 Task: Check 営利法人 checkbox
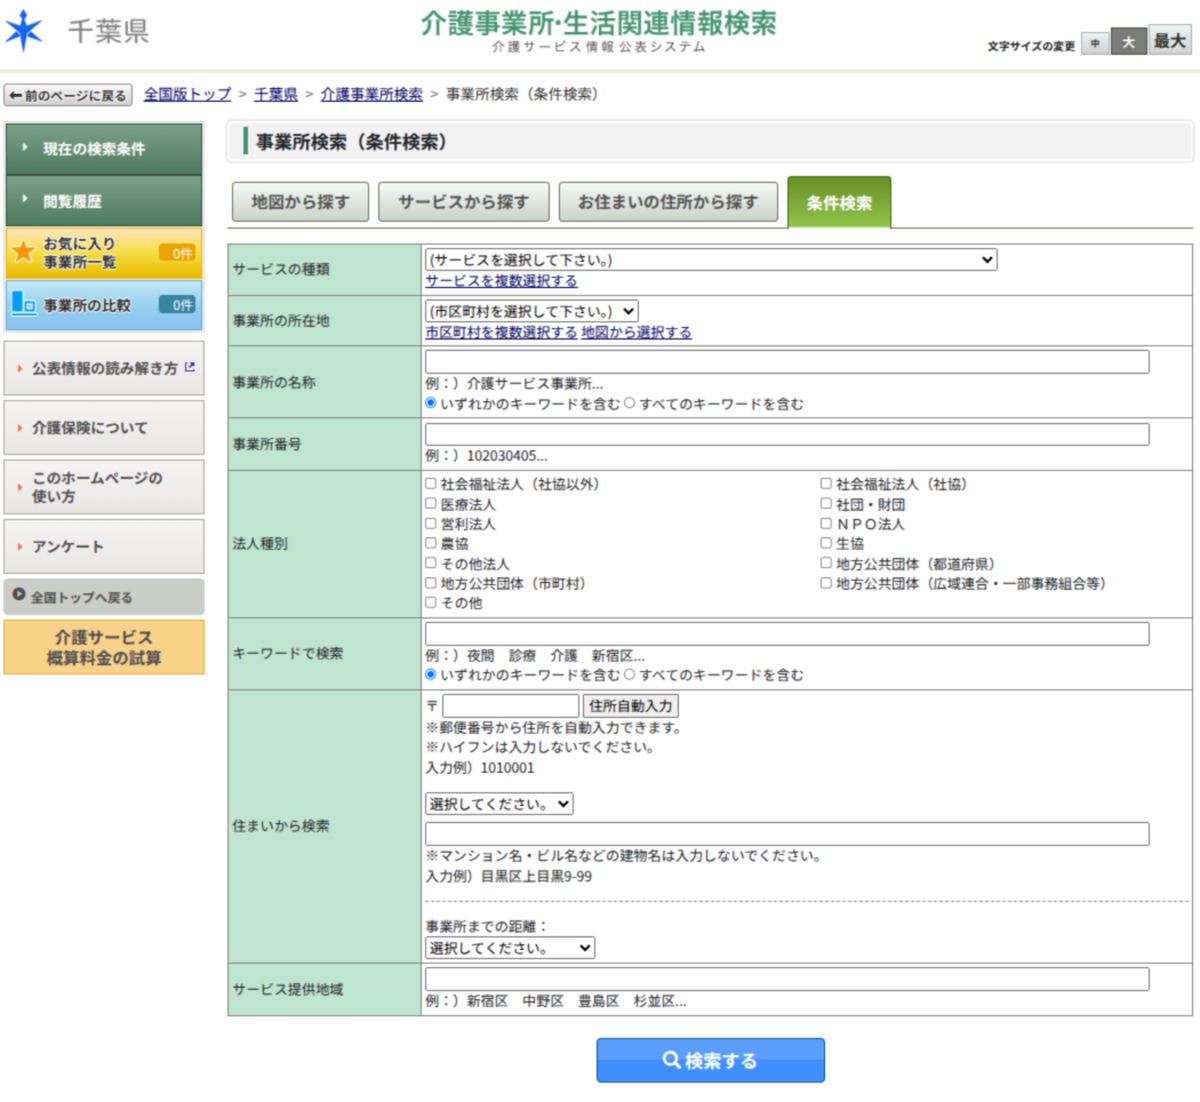[431, 523]
